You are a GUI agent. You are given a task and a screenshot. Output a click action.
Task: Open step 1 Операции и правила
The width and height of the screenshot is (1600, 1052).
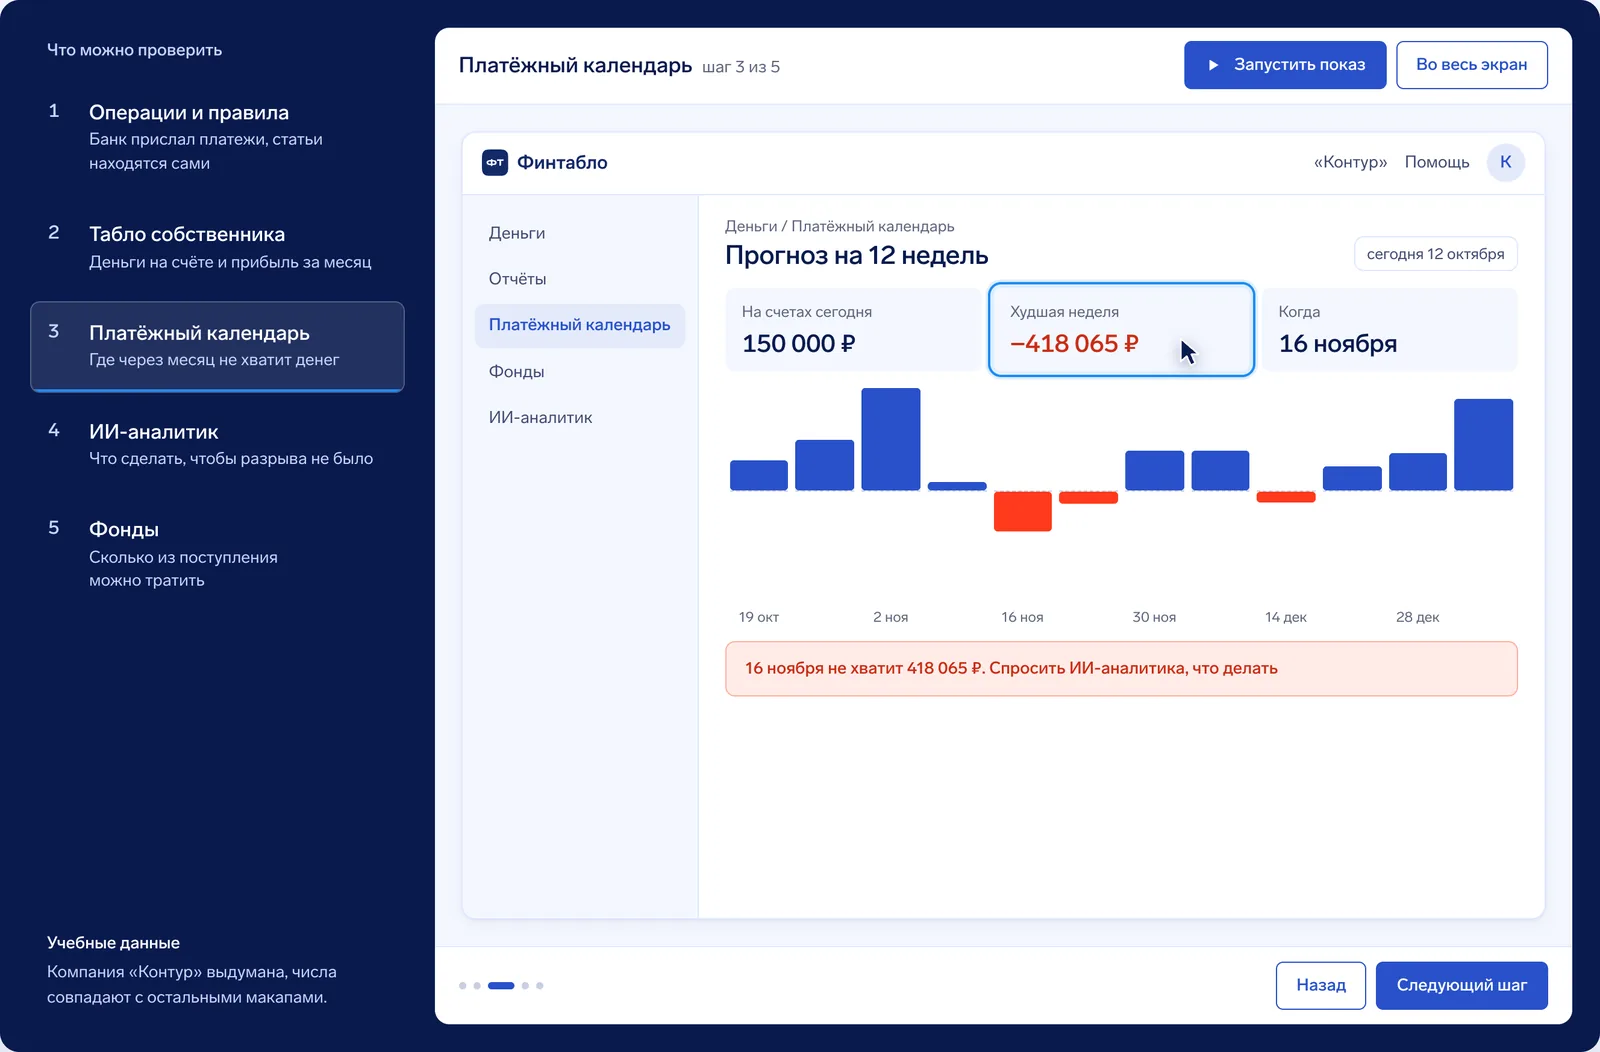click(x=217, y=137)
